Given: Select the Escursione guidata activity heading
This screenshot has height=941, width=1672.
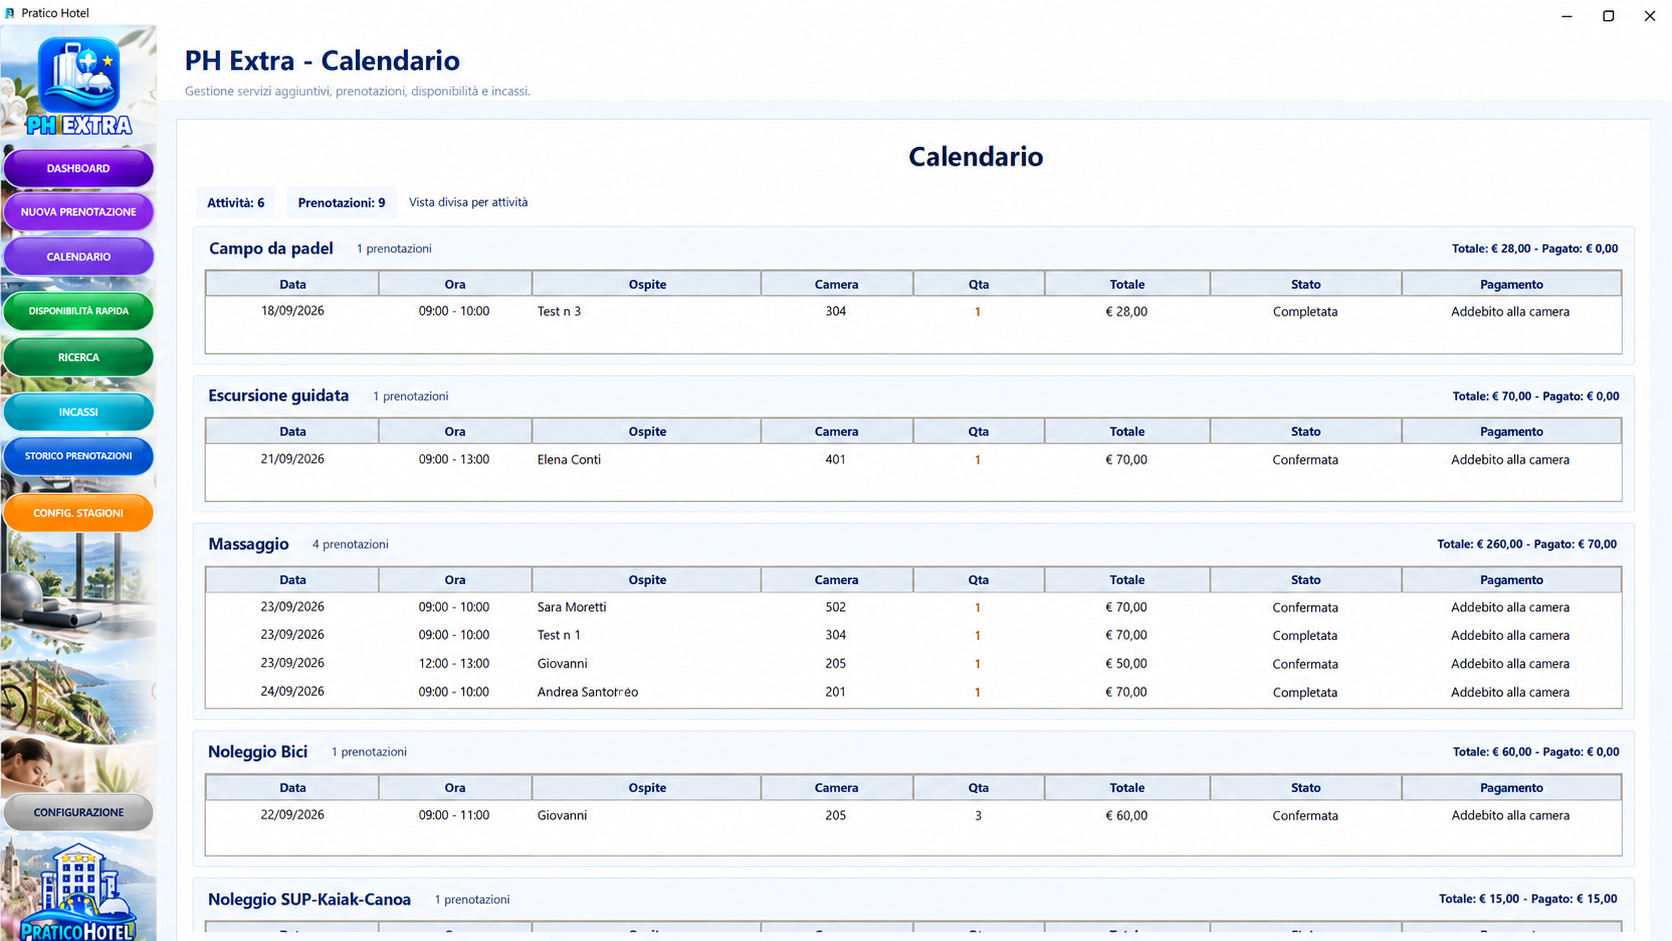Looking at the screenshot, I should pos(278,396).
